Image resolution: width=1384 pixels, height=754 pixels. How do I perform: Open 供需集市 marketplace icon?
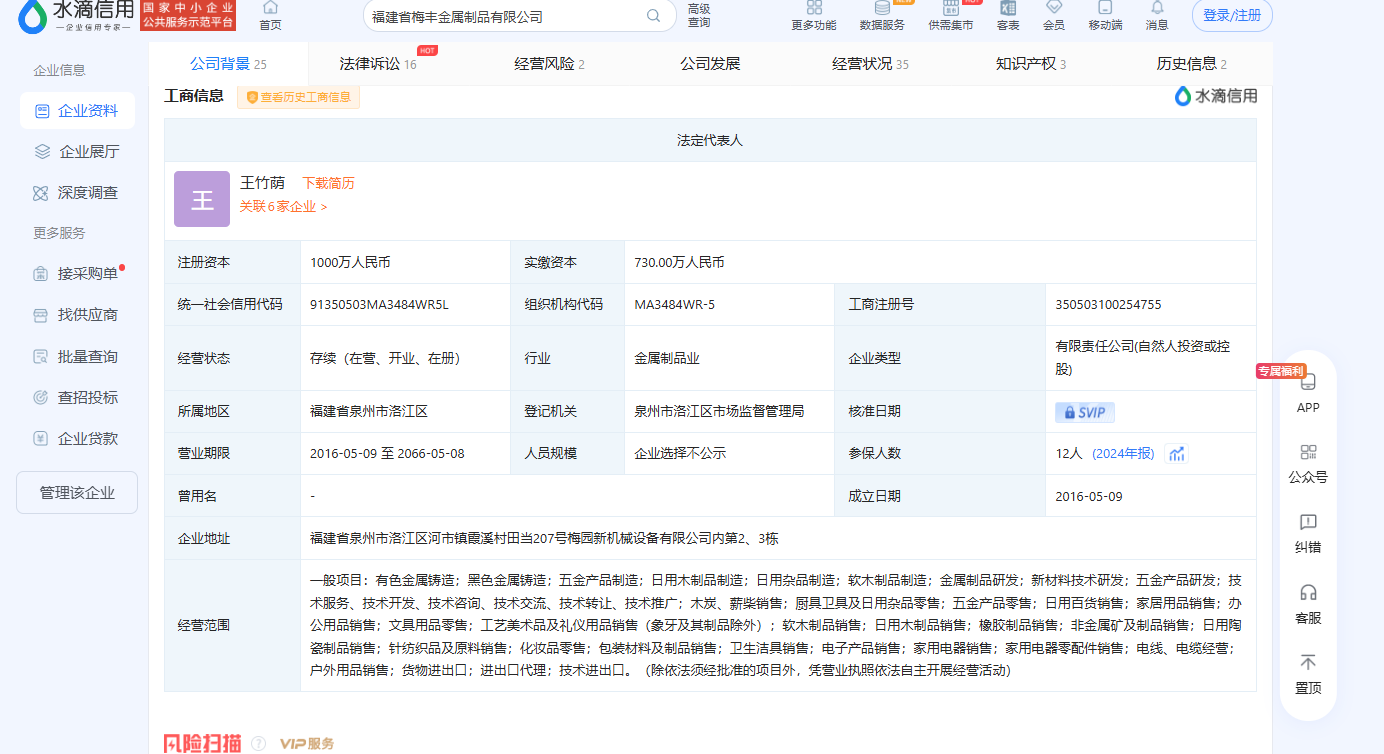[950, 9]
